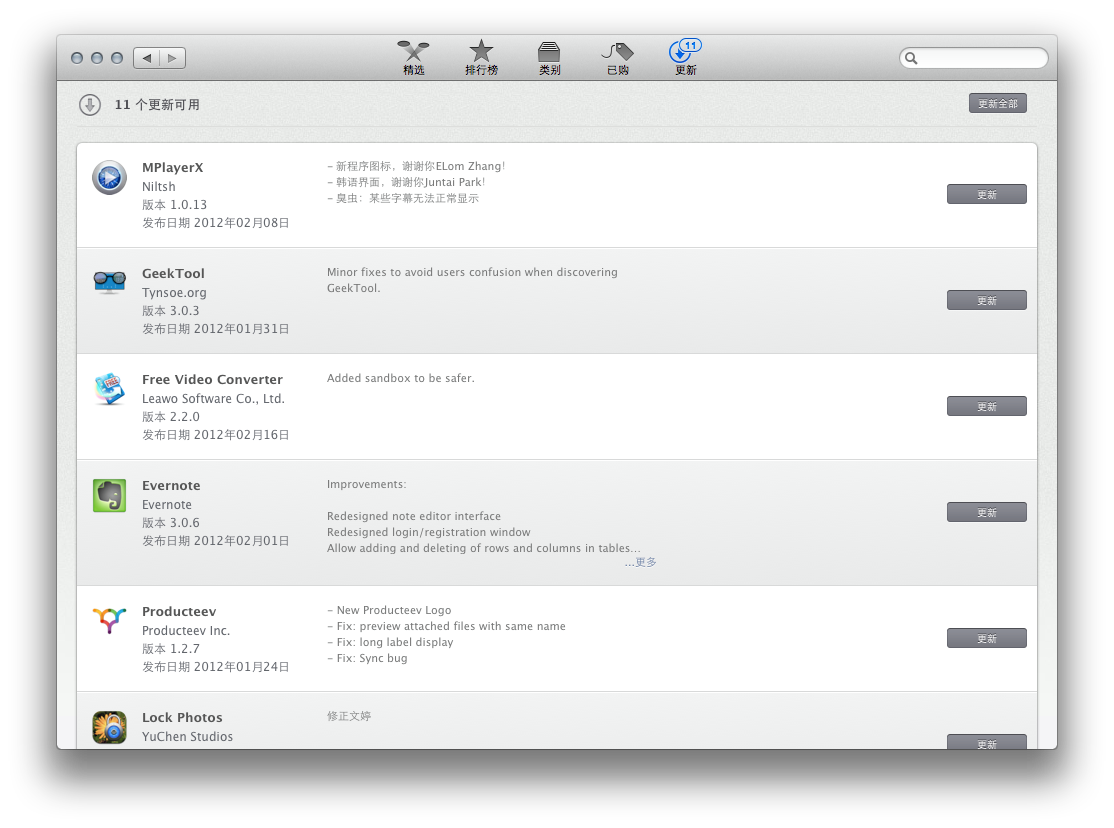Update GeekTool

tap(986, 300)
